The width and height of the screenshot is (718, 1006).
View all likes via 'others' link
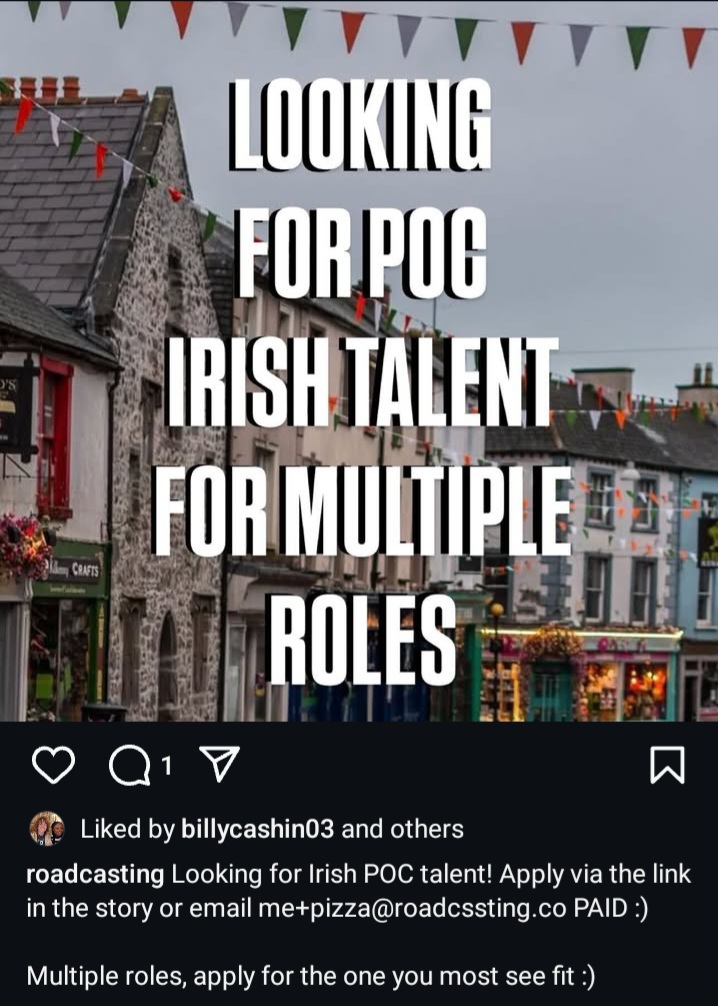[427, 829]
